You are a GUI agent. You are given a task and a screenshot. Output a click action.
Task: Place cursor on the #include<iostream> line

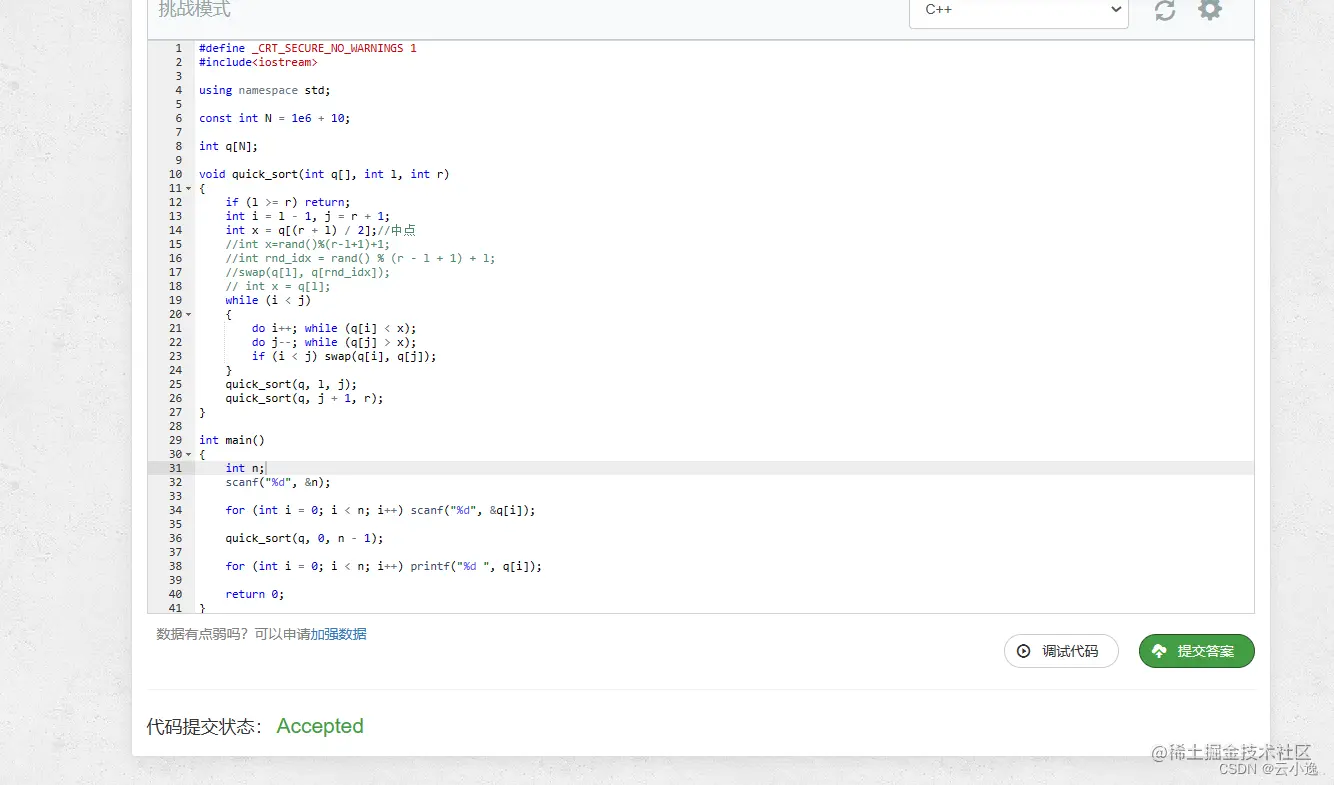[258, 62]
